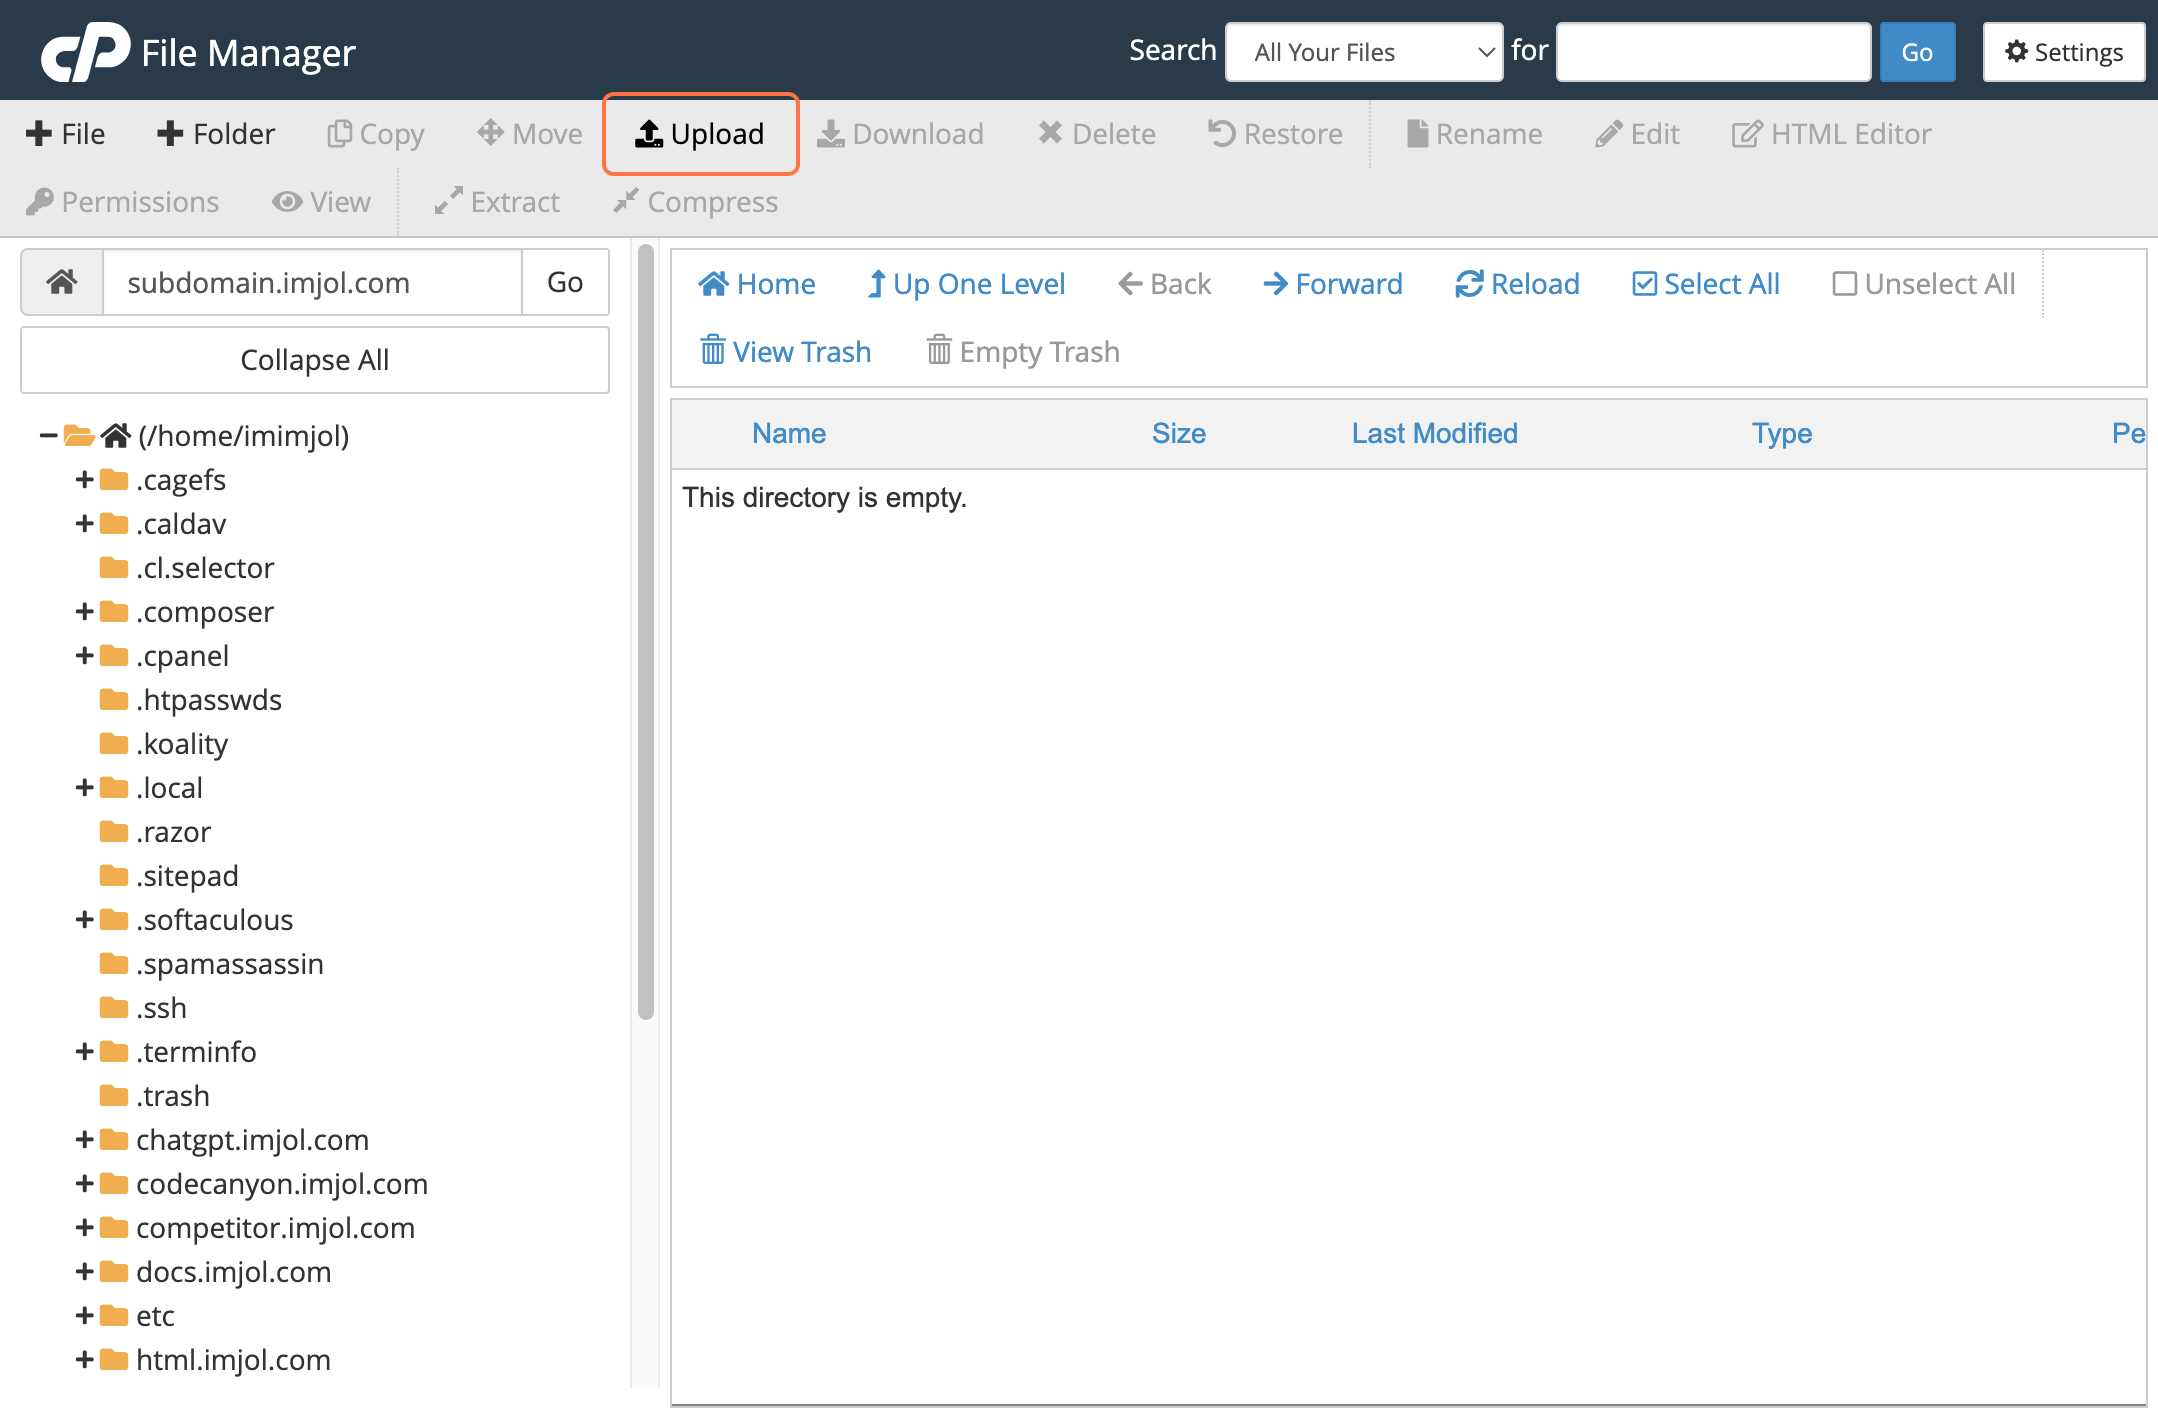Open the HTML Editor tool

1832,134
